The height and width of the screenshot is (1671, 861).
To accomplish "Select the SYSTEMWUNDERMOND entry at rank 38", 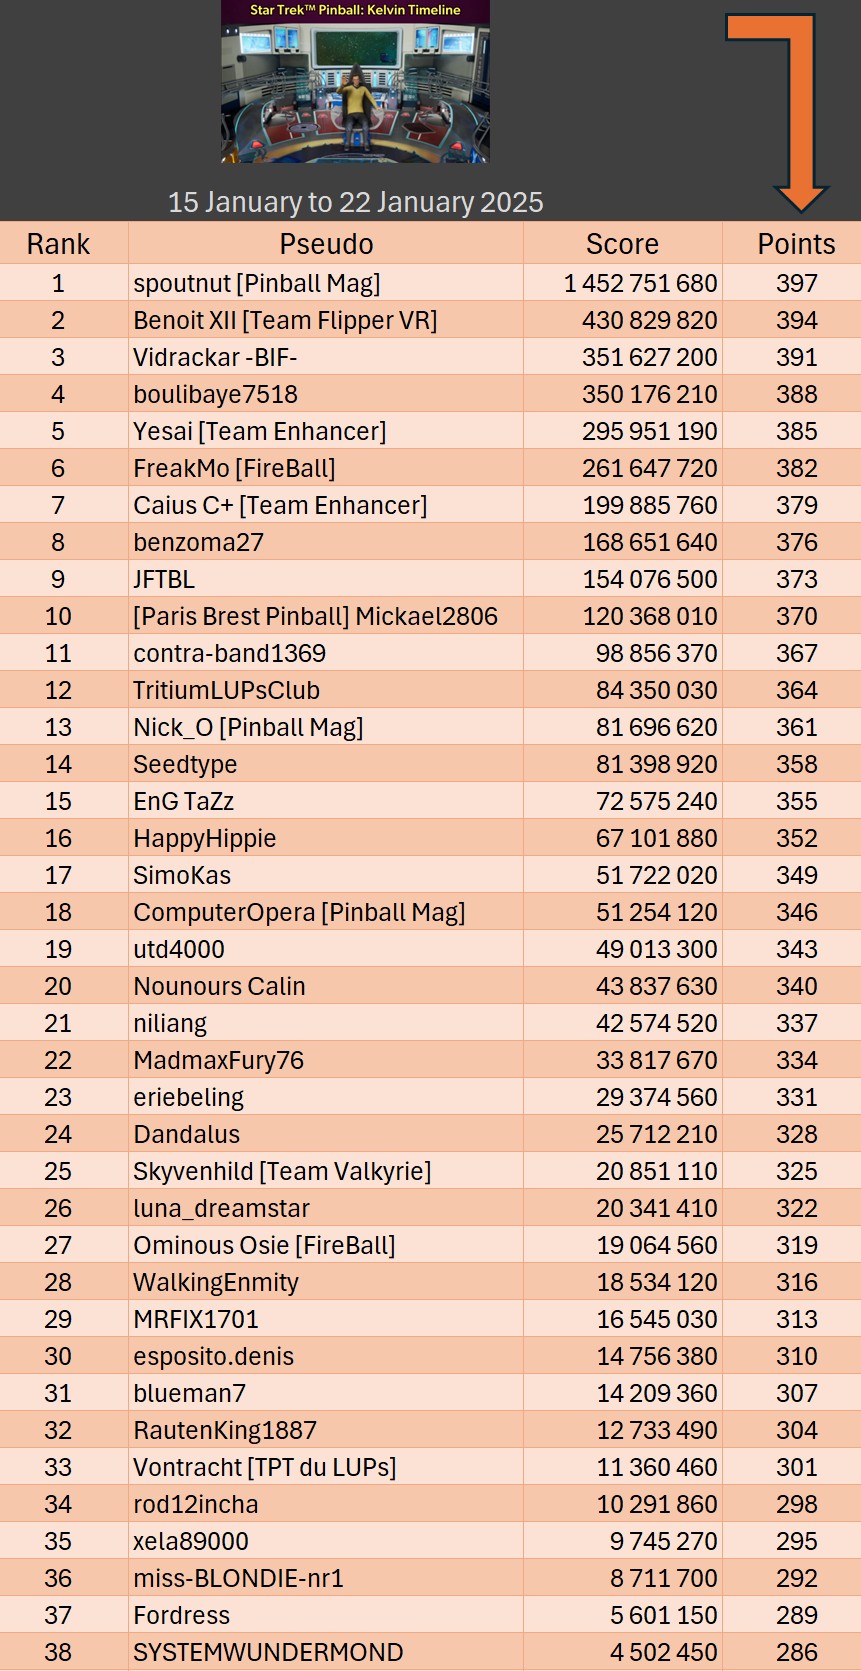I will [x=268, y=1652].
